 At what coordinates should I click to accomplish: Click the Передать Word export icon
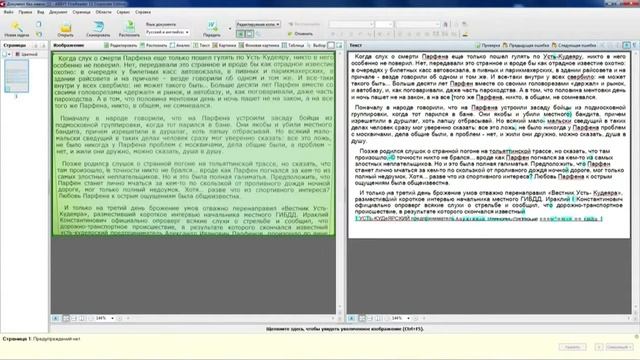[x=212, y=26]
